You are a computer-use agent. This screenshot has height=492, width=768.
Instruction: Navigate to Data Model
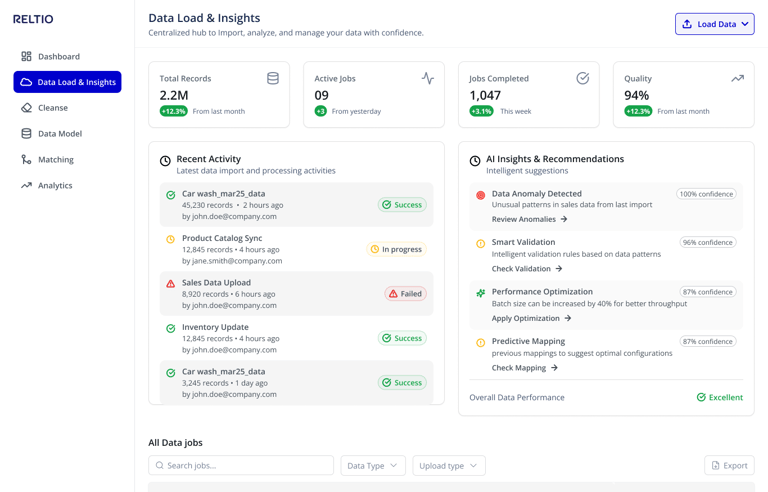pos(59,134)
